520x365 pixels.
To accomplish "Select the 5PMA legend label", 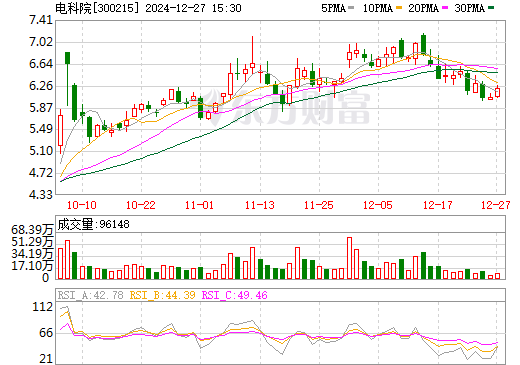I will coord(333,8).
